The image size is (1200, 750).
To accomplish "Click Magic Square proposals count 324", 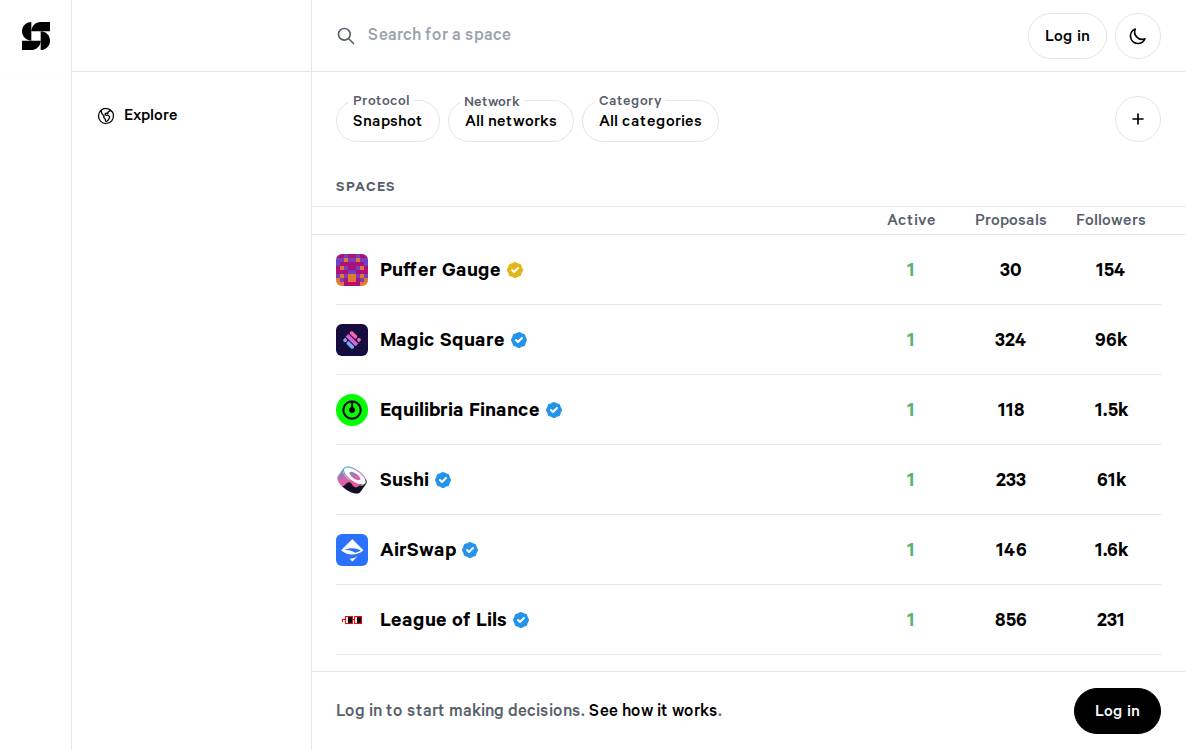I will tap(1010, 340).
